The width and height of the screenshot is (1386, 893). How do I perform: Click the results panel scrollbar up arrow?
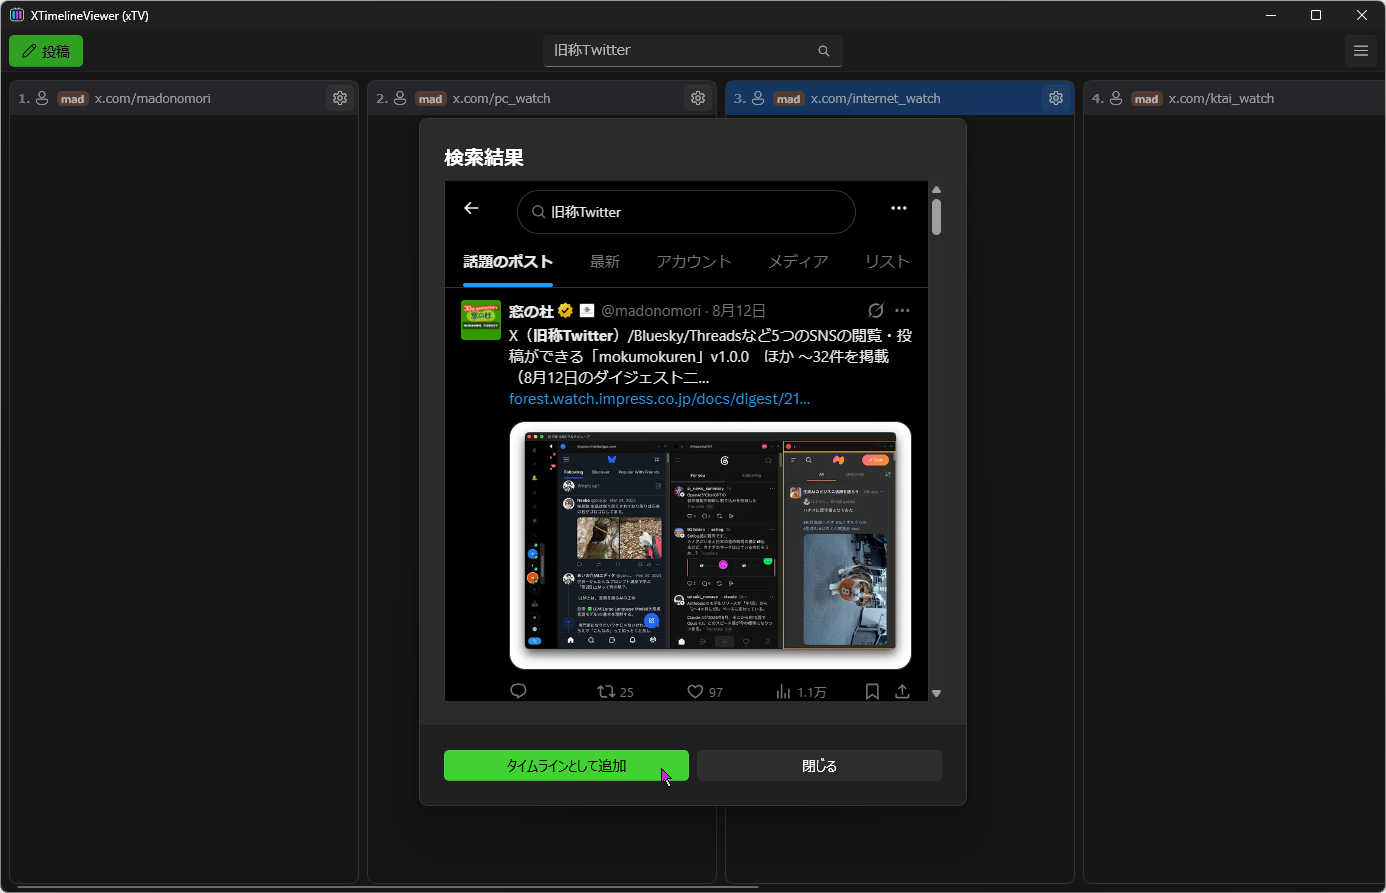pos(936,189)
